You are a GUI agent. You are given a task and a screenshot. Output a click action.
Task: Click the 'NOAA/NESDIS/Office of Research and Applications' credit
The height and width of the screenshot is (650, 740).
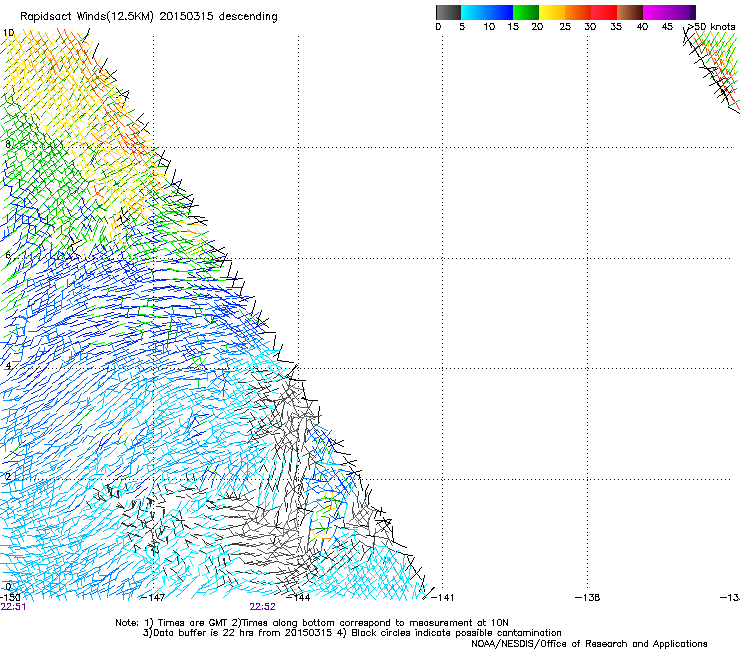(x=589, y=644)
